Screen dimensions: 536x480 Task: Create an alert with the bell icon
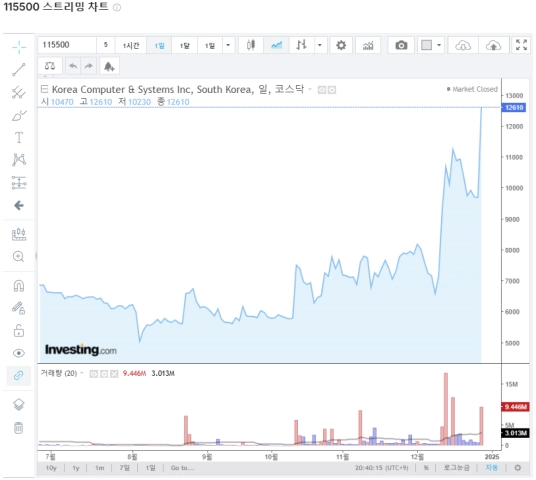(109, 66)
